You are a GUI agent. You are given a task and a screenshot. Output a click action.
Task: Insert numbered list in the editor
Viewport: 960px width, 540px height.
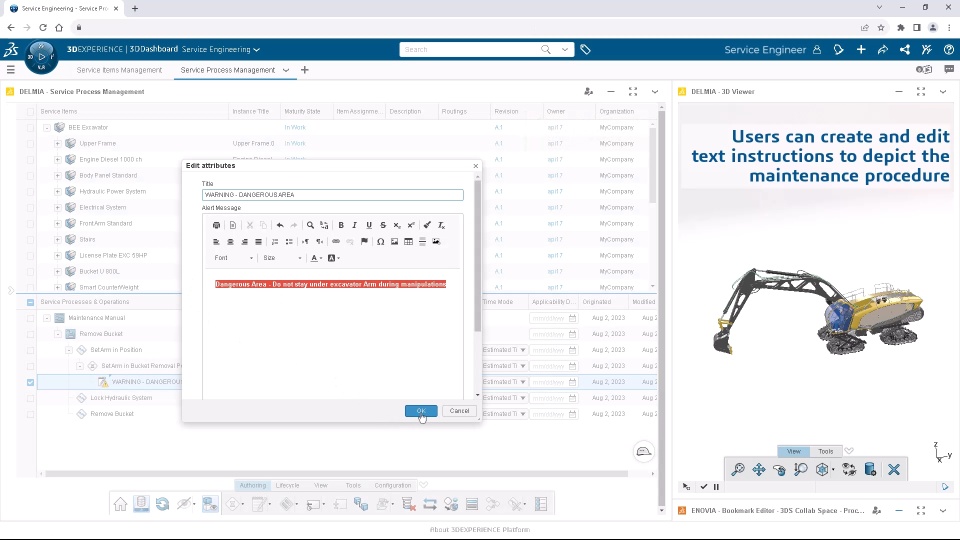[x=275, y=241]
